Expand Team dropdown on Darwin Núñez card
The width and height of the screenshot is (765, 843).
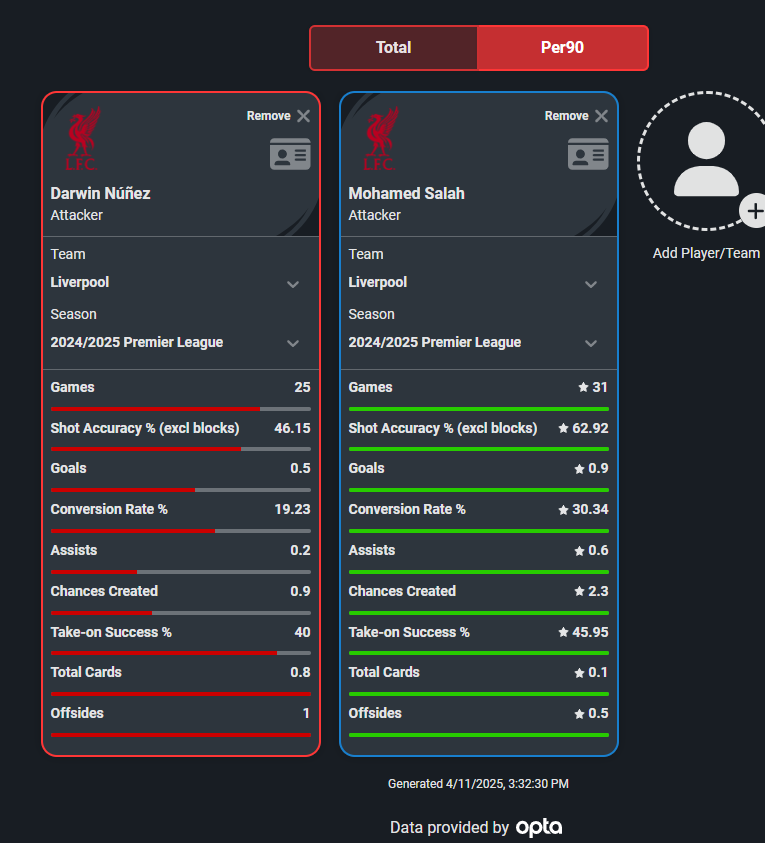click(x=293, y=284)
